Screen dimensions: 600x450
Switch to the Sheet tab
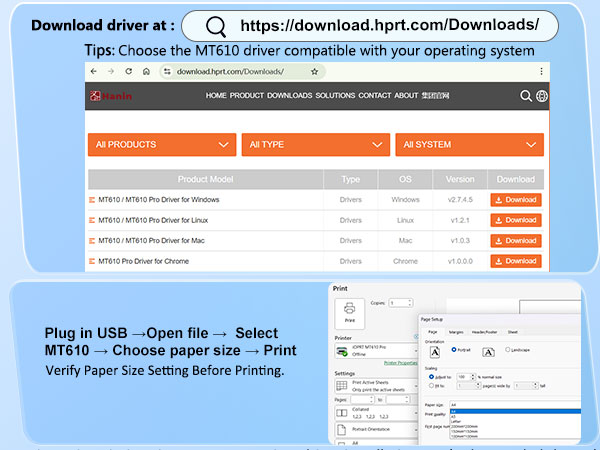pos(512,332)
